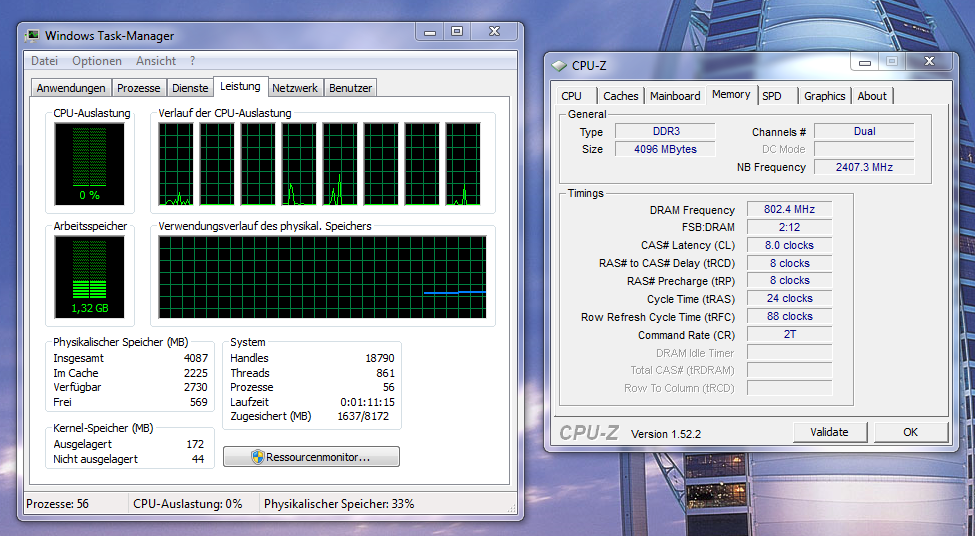Switch to the Benutzer tab

pos(350,88)
